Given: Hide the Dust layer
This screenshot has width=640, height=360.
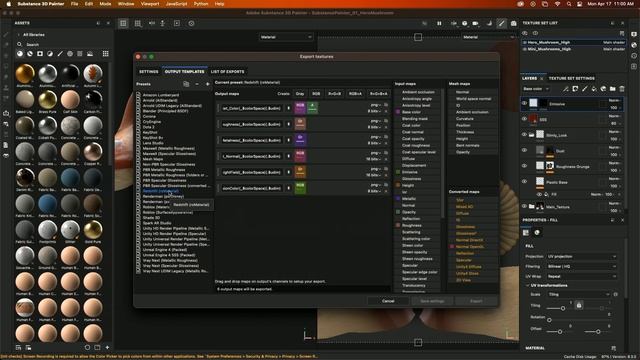Looking at the screenshot, I should (x=524, y=150).
